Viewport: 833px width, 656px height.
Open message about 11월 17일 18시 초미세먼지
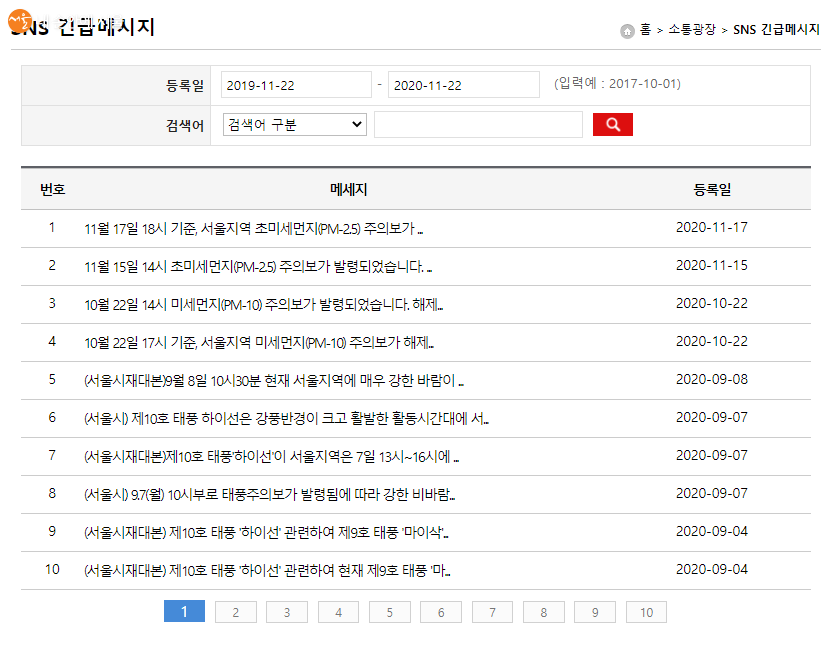(x=254, y=228)
